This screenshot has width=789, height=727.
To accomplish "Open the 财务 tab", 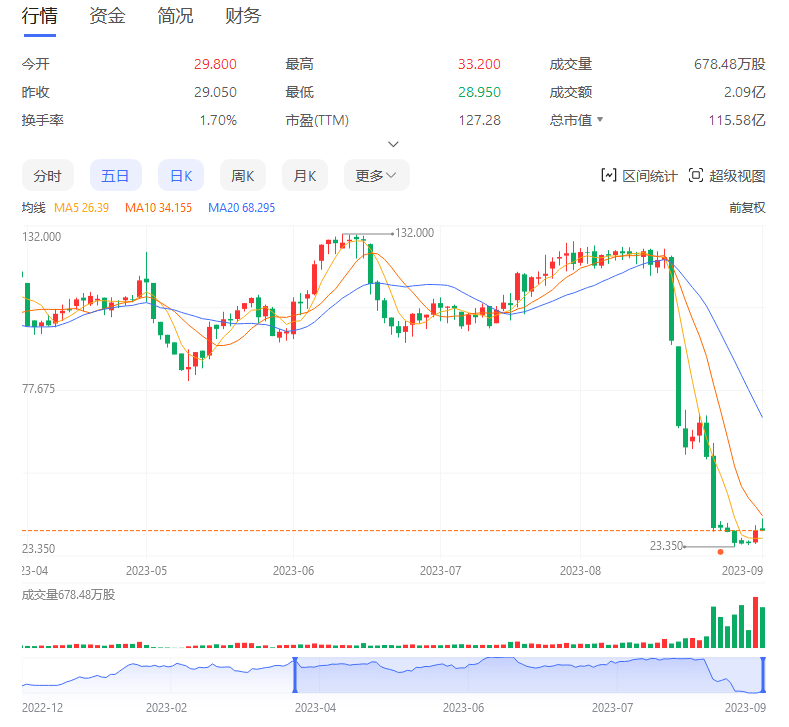I will click(x=243, y=16).
